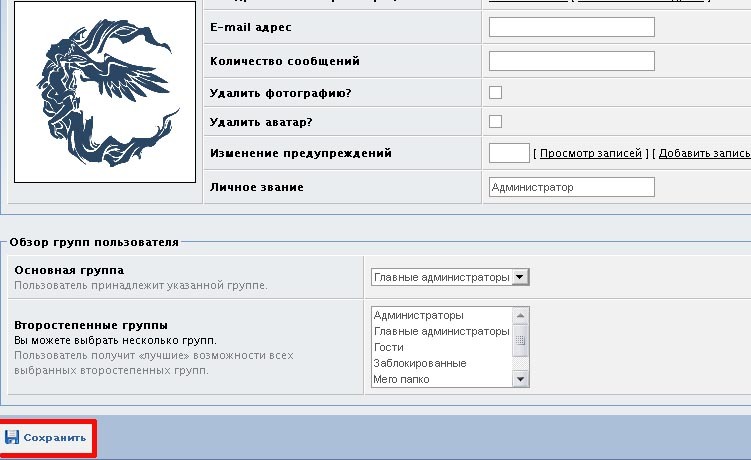The width and height of the screenshot is (751, 460).
Task: Check the 'Удалить фотографию?' checkbox
Action: pos(495,93)
